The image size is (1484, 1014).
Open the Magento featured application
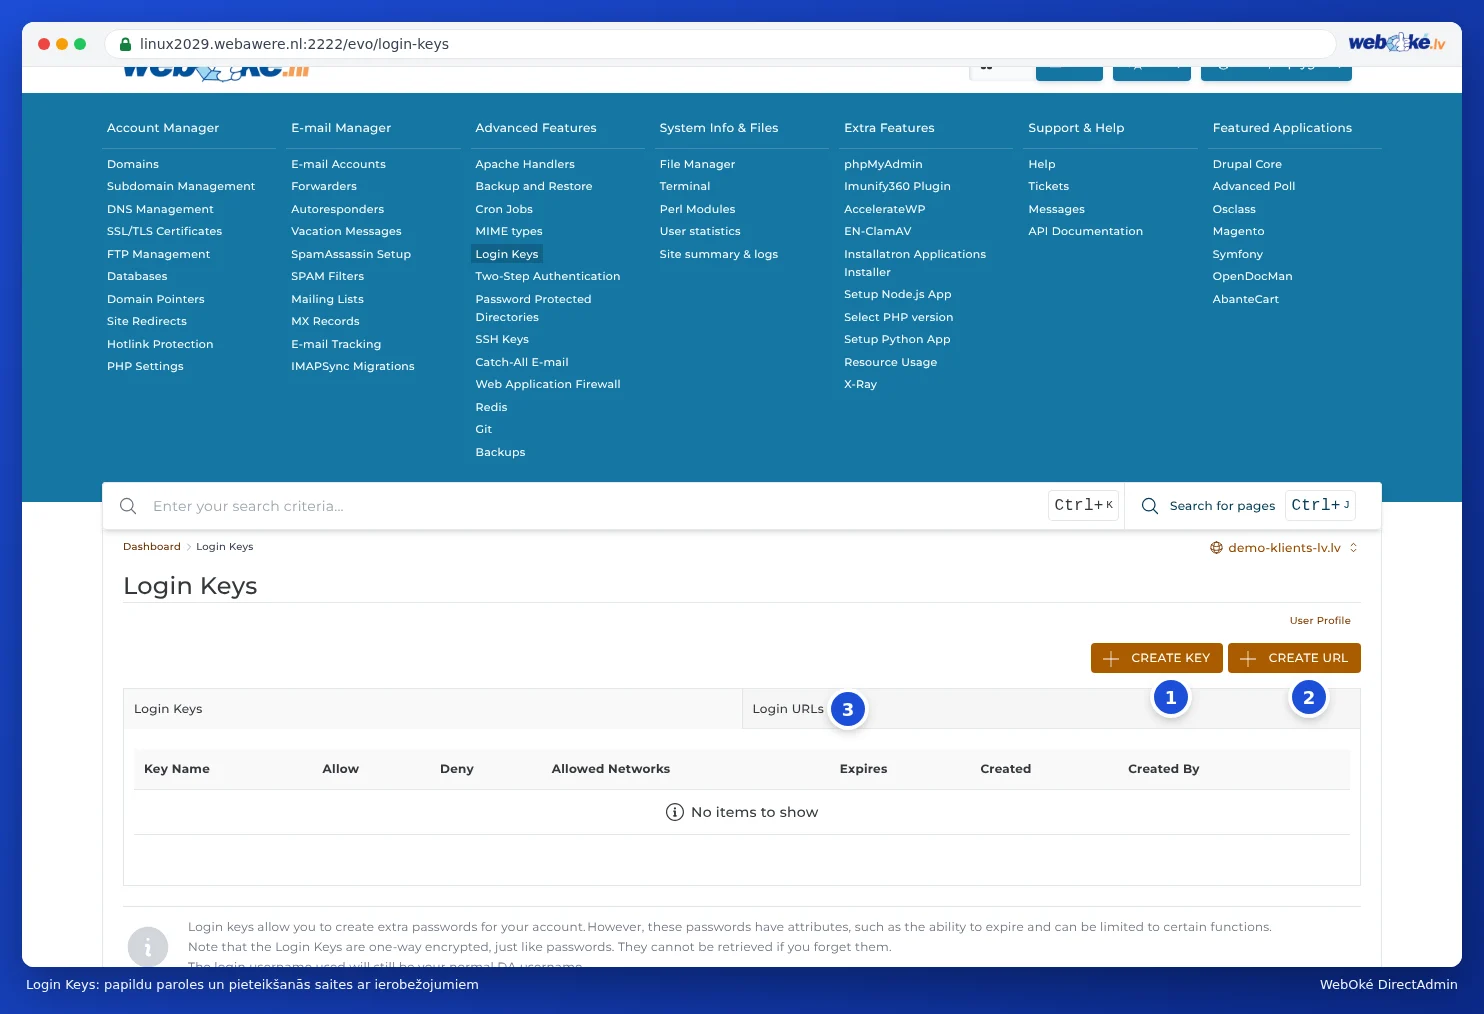coord(1238,231)
